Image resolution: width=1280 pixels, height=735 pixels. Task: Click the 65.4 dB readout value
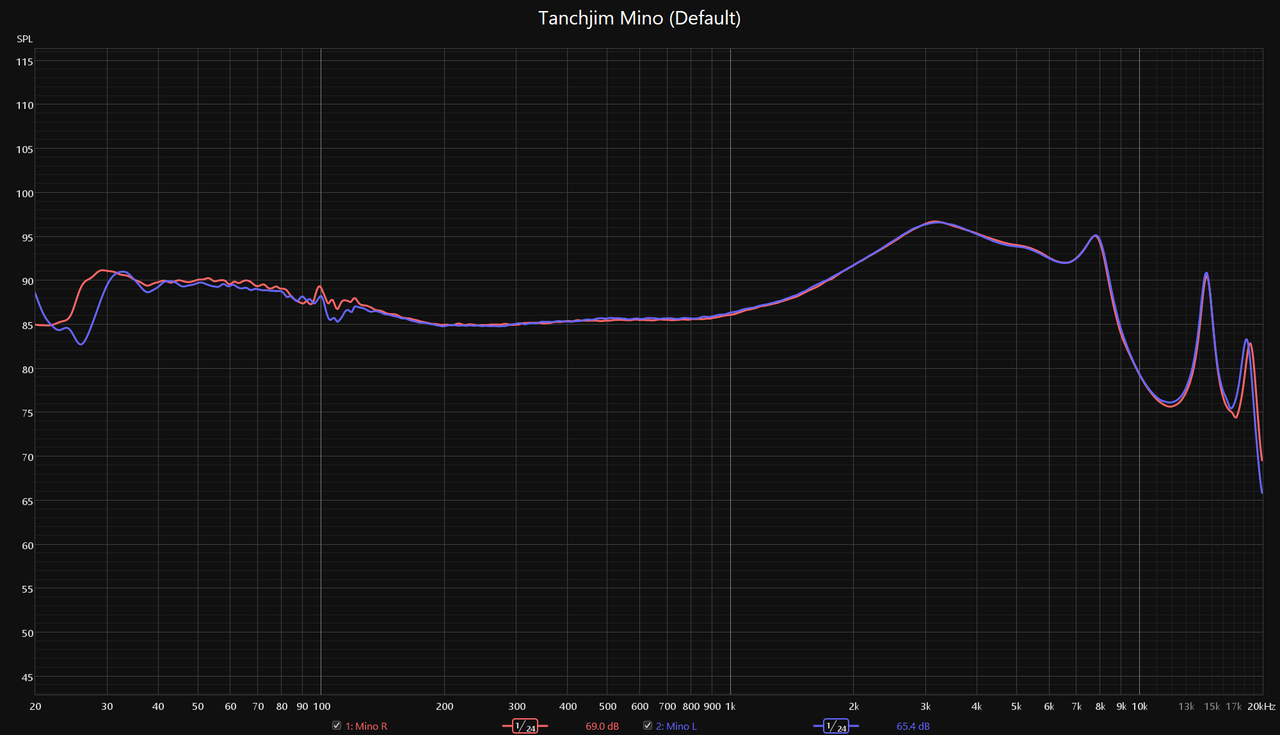[913, 726]
